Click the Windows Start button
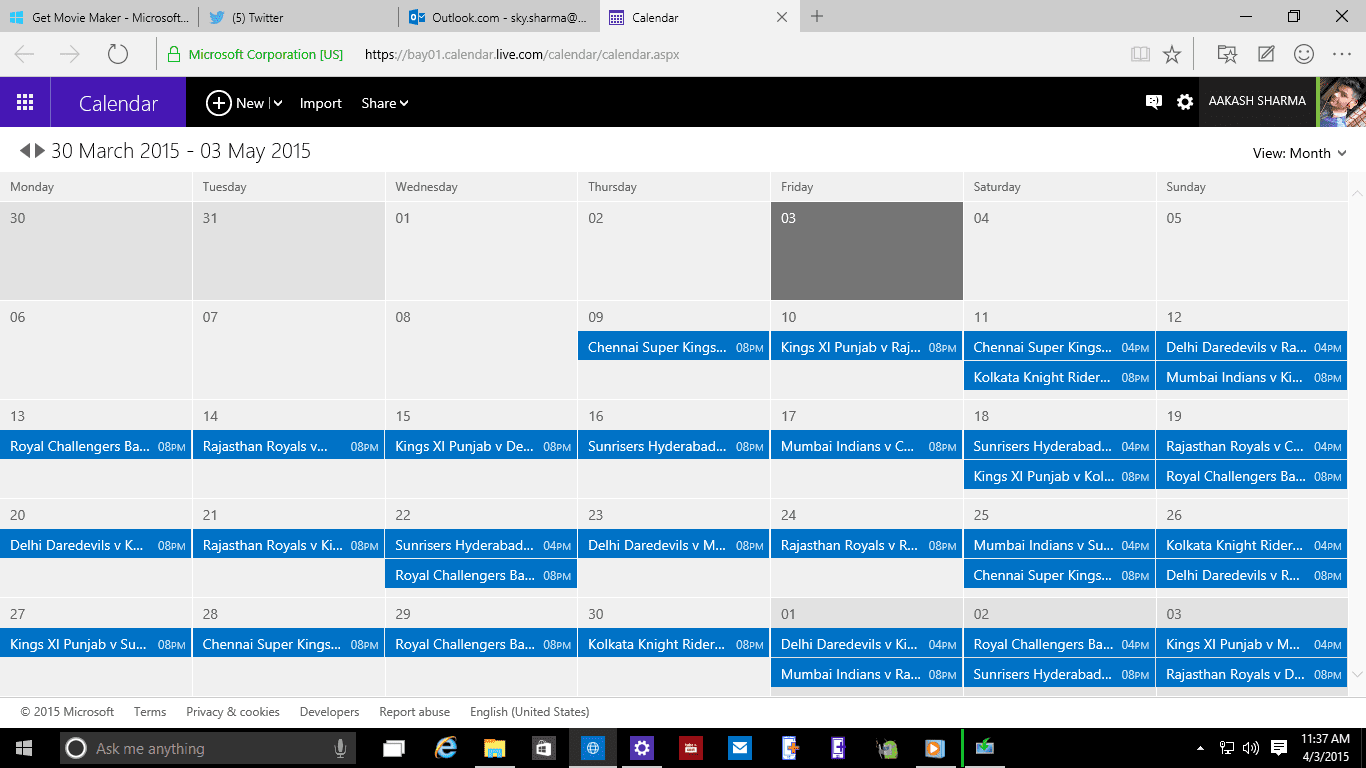This screenshot has height=768, width=1366. point(24,748)
